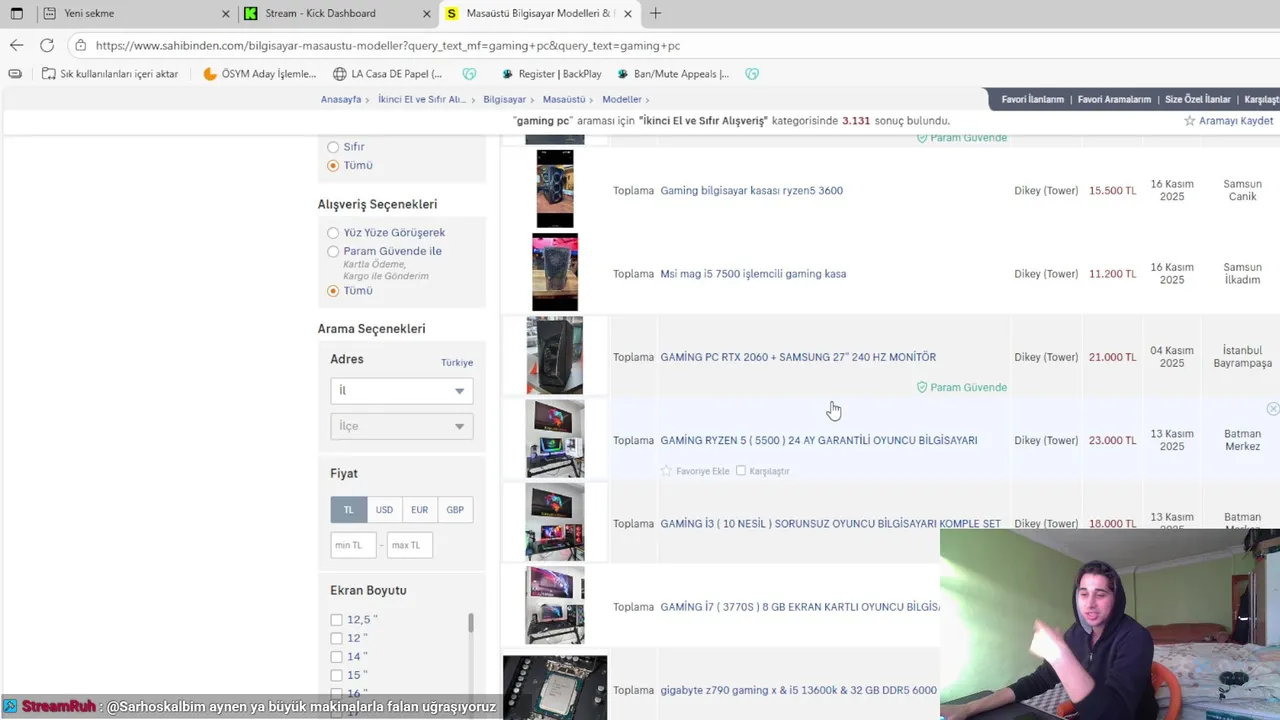The height and width of the screenshot is (720, 1280).
Task: Open thumbnail of ryzen5 3600 listing
Action: pos(555,189)
